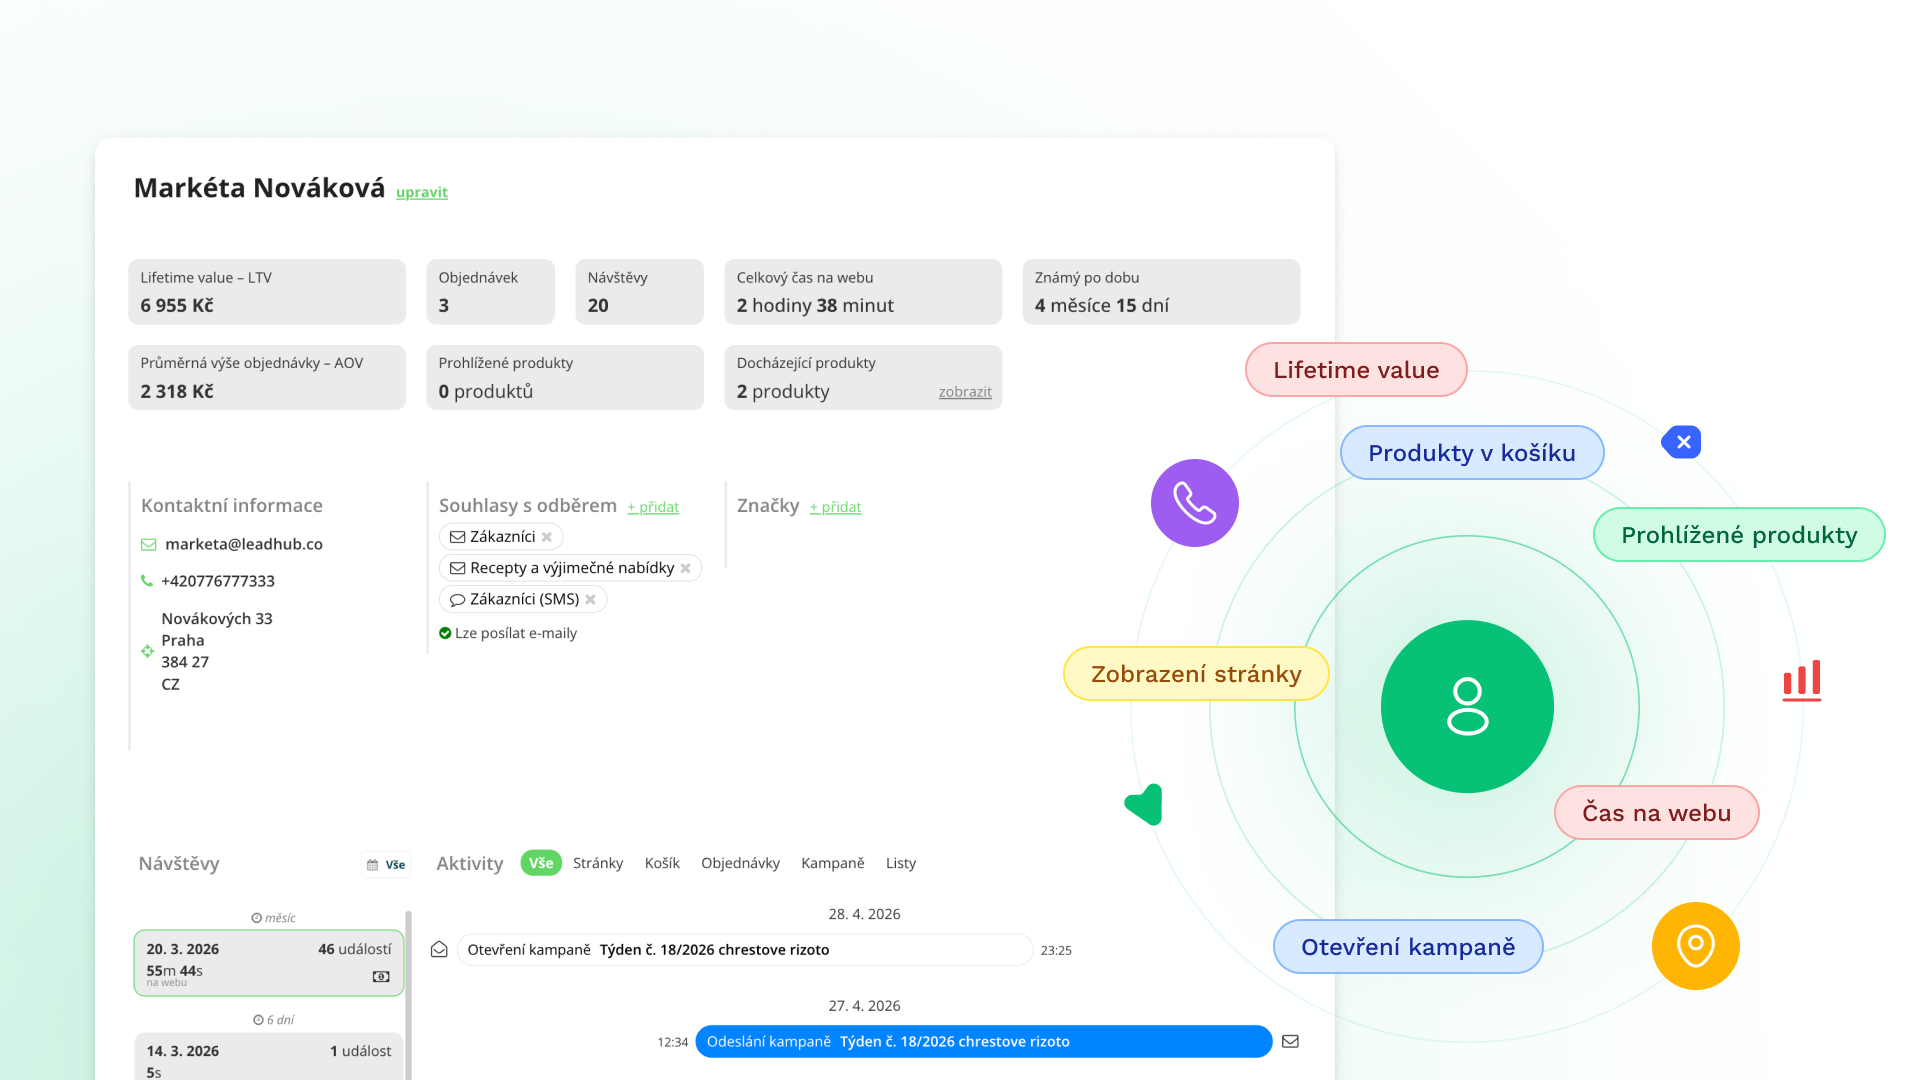Click the upravit link next to Markéta Nováková
This screenshot has width=1920, height=1080.
(x=422, y=192)
